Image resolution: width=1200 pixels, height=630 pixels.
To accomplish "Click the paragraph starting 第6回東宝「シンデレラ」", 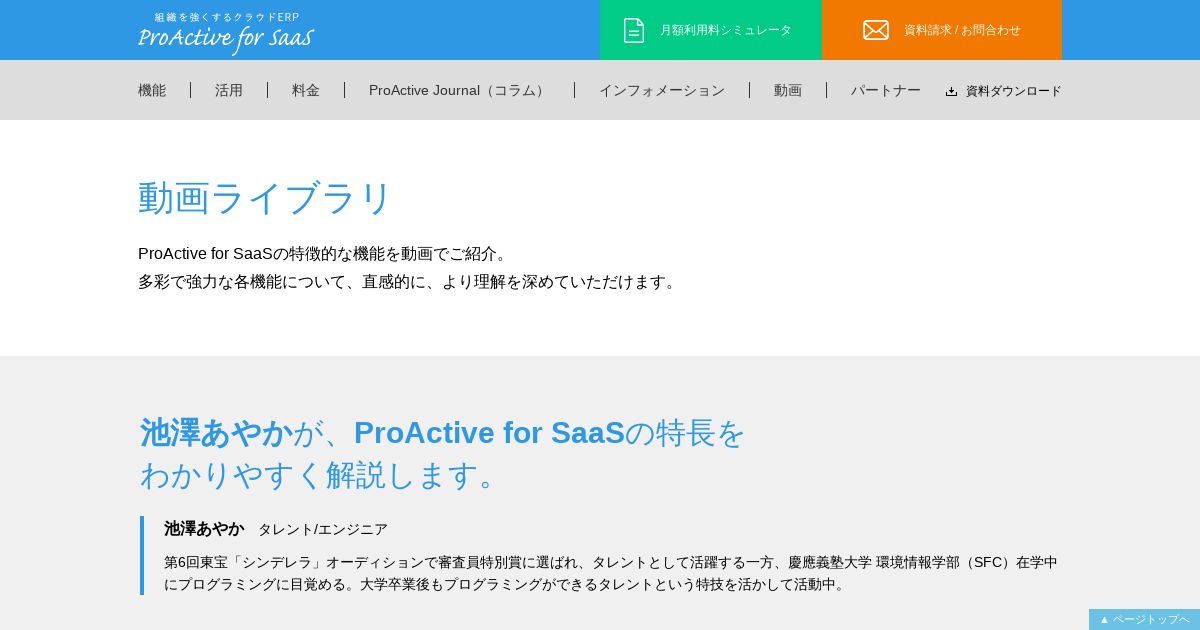I will pos(611,573).
